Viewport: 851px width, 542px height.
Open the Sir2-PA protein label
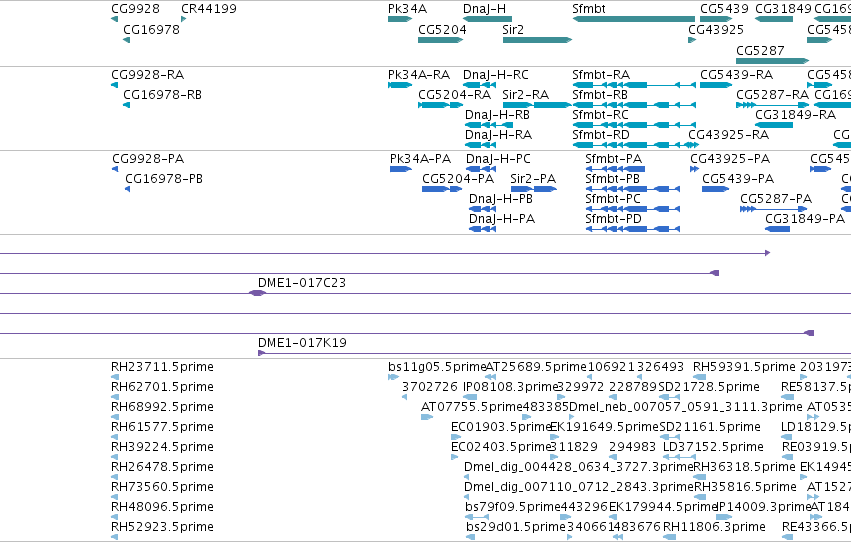(533, 179)
